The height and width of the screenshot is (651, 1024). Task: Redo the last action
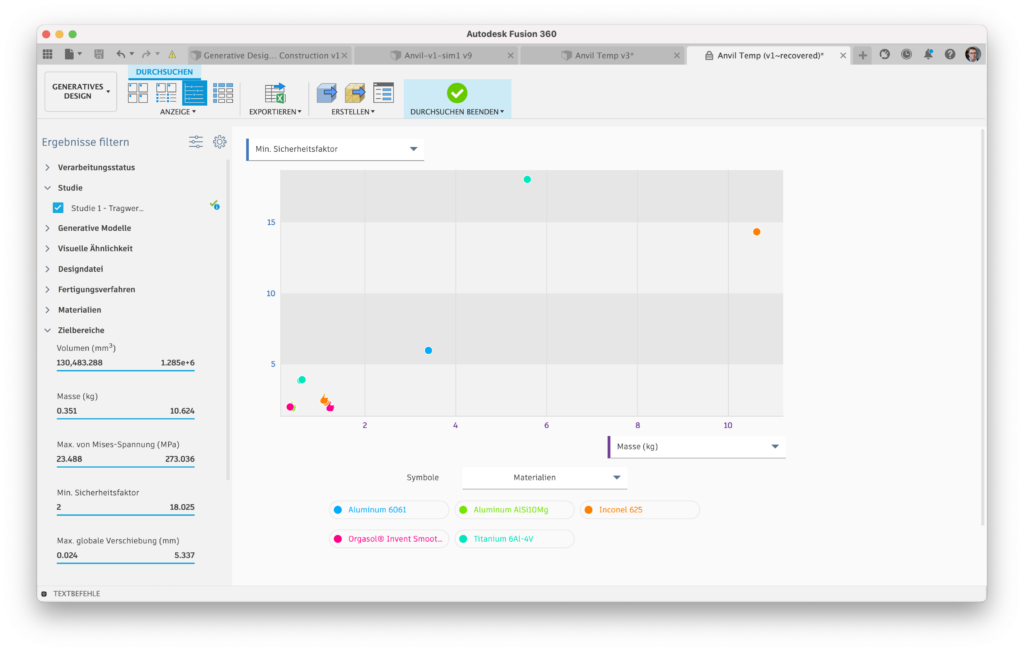(146, 55)
